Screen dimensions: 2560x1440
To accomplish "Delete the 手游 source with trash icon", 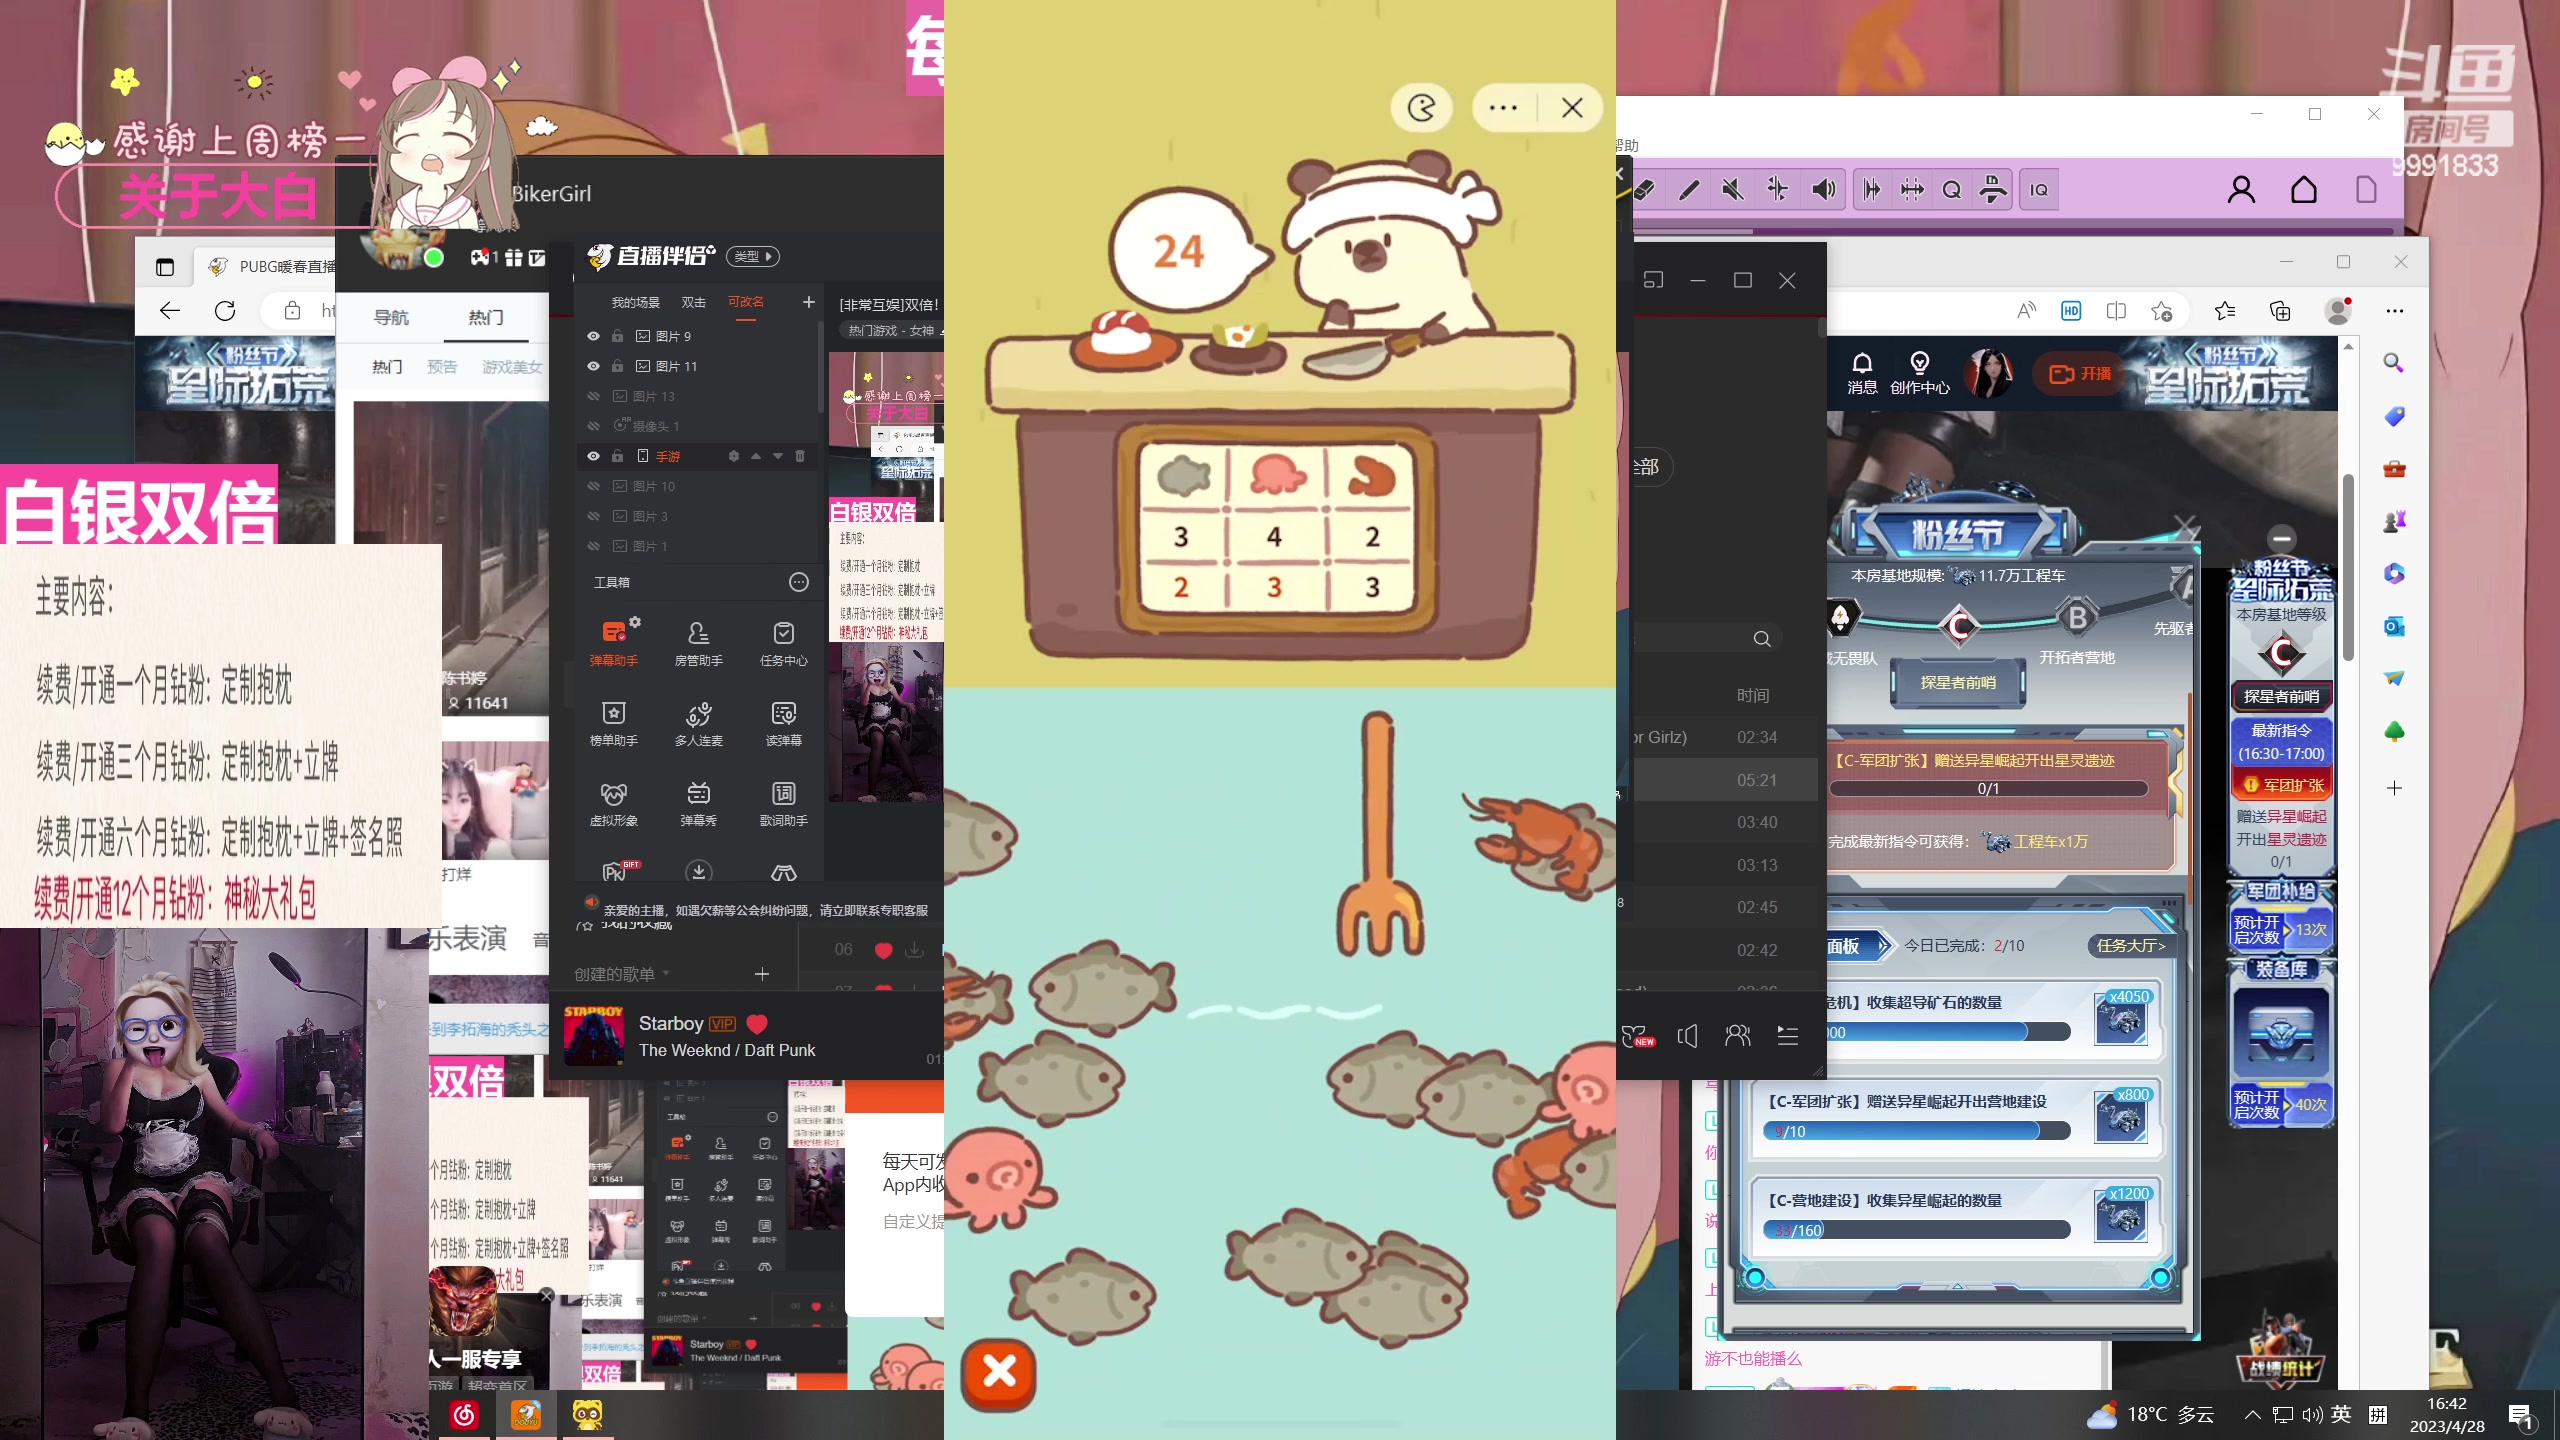I will [x=800, y=456].
